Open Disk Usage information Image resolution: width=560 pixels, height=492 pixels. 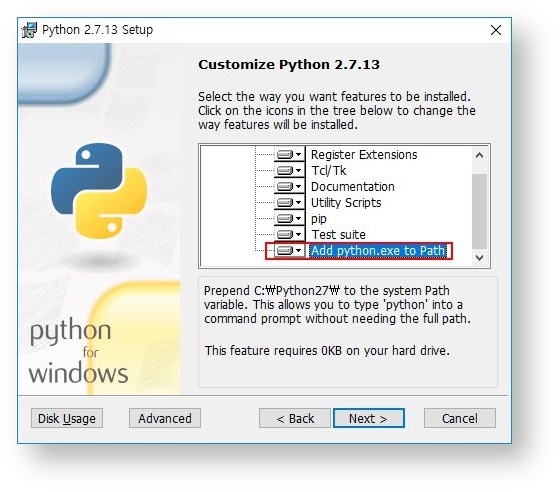[67, 418]
